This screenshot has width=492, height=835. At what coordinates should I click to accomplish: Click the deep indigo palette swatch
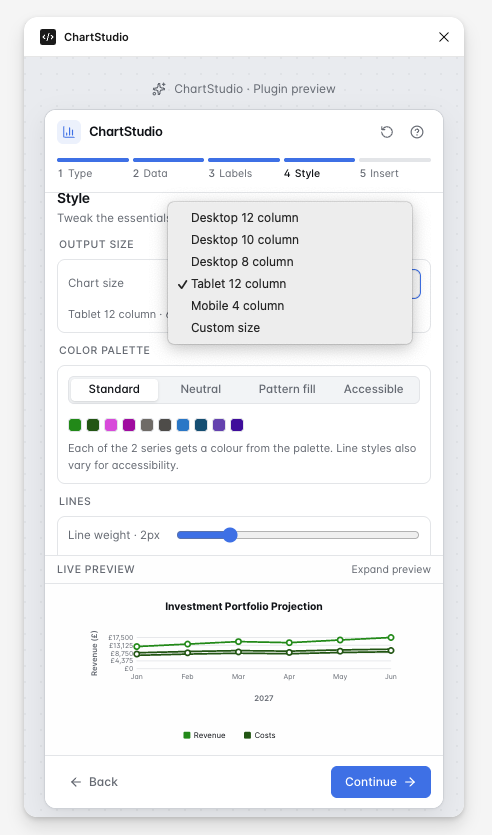(x=237, y=425)
